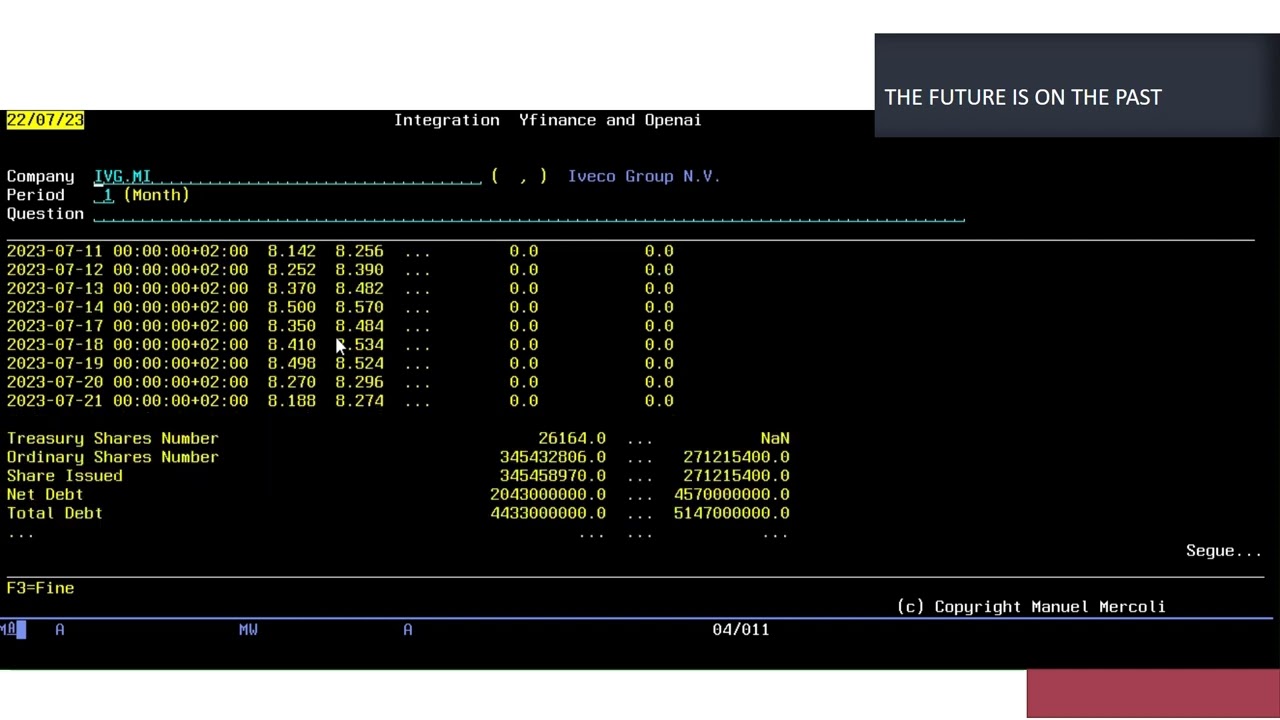Click the red rectangle overlay
This screenshot has height=720, width=1280.
point(1153,694)
